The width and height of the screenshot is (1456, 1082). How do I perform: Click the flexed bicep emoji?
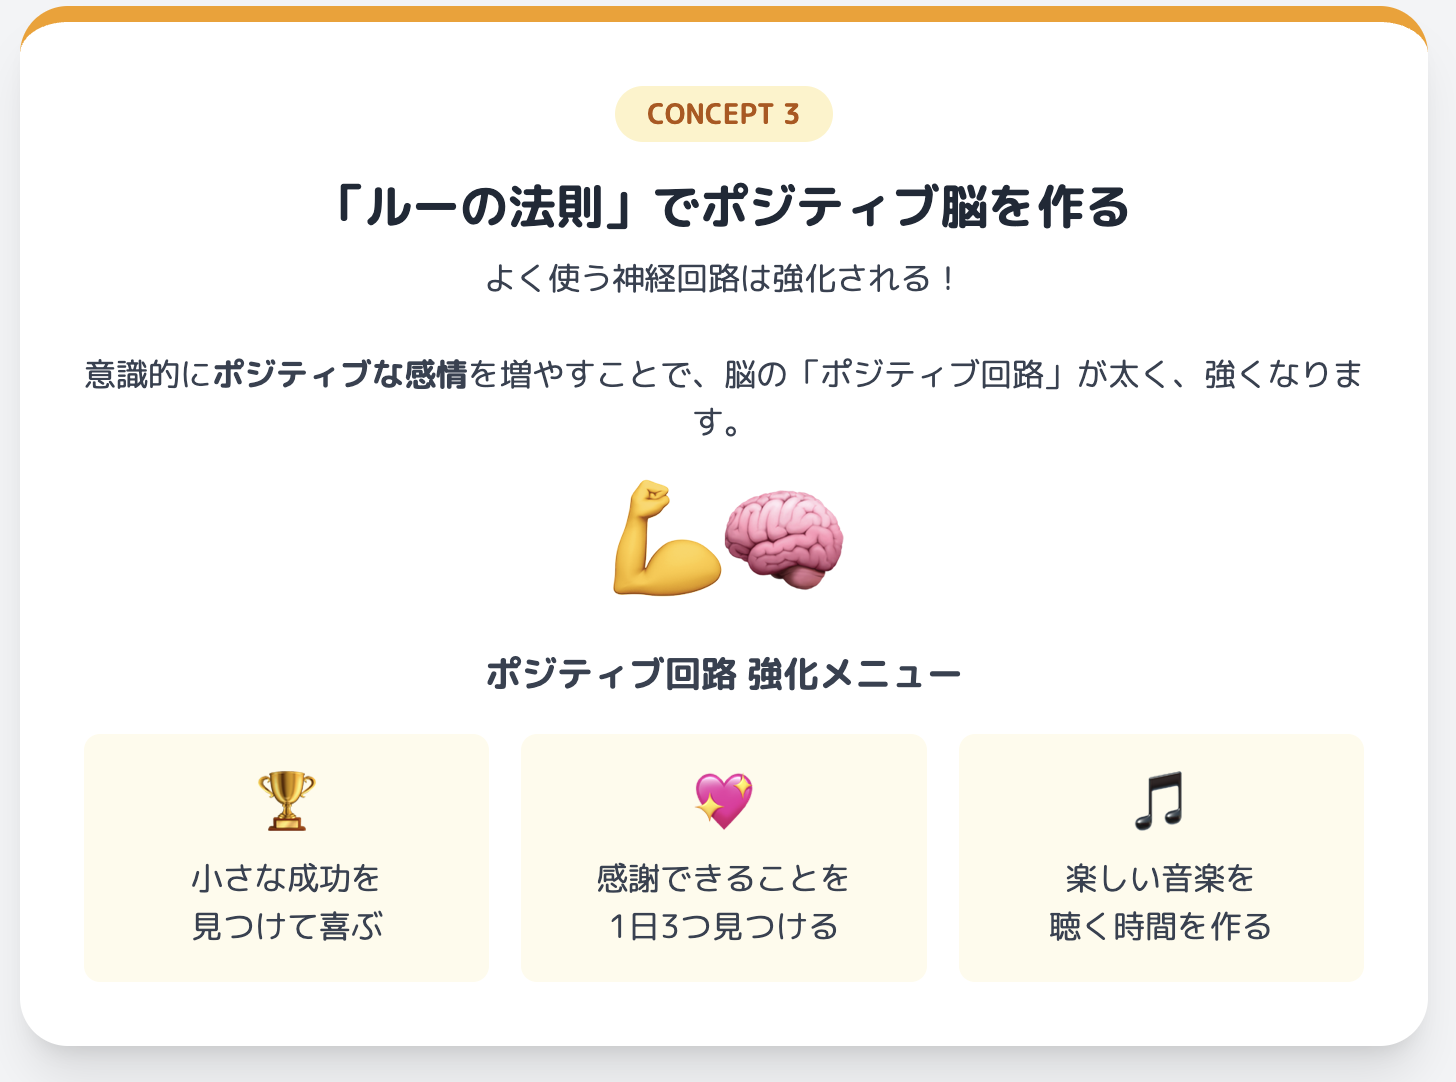tap(667, 538)
